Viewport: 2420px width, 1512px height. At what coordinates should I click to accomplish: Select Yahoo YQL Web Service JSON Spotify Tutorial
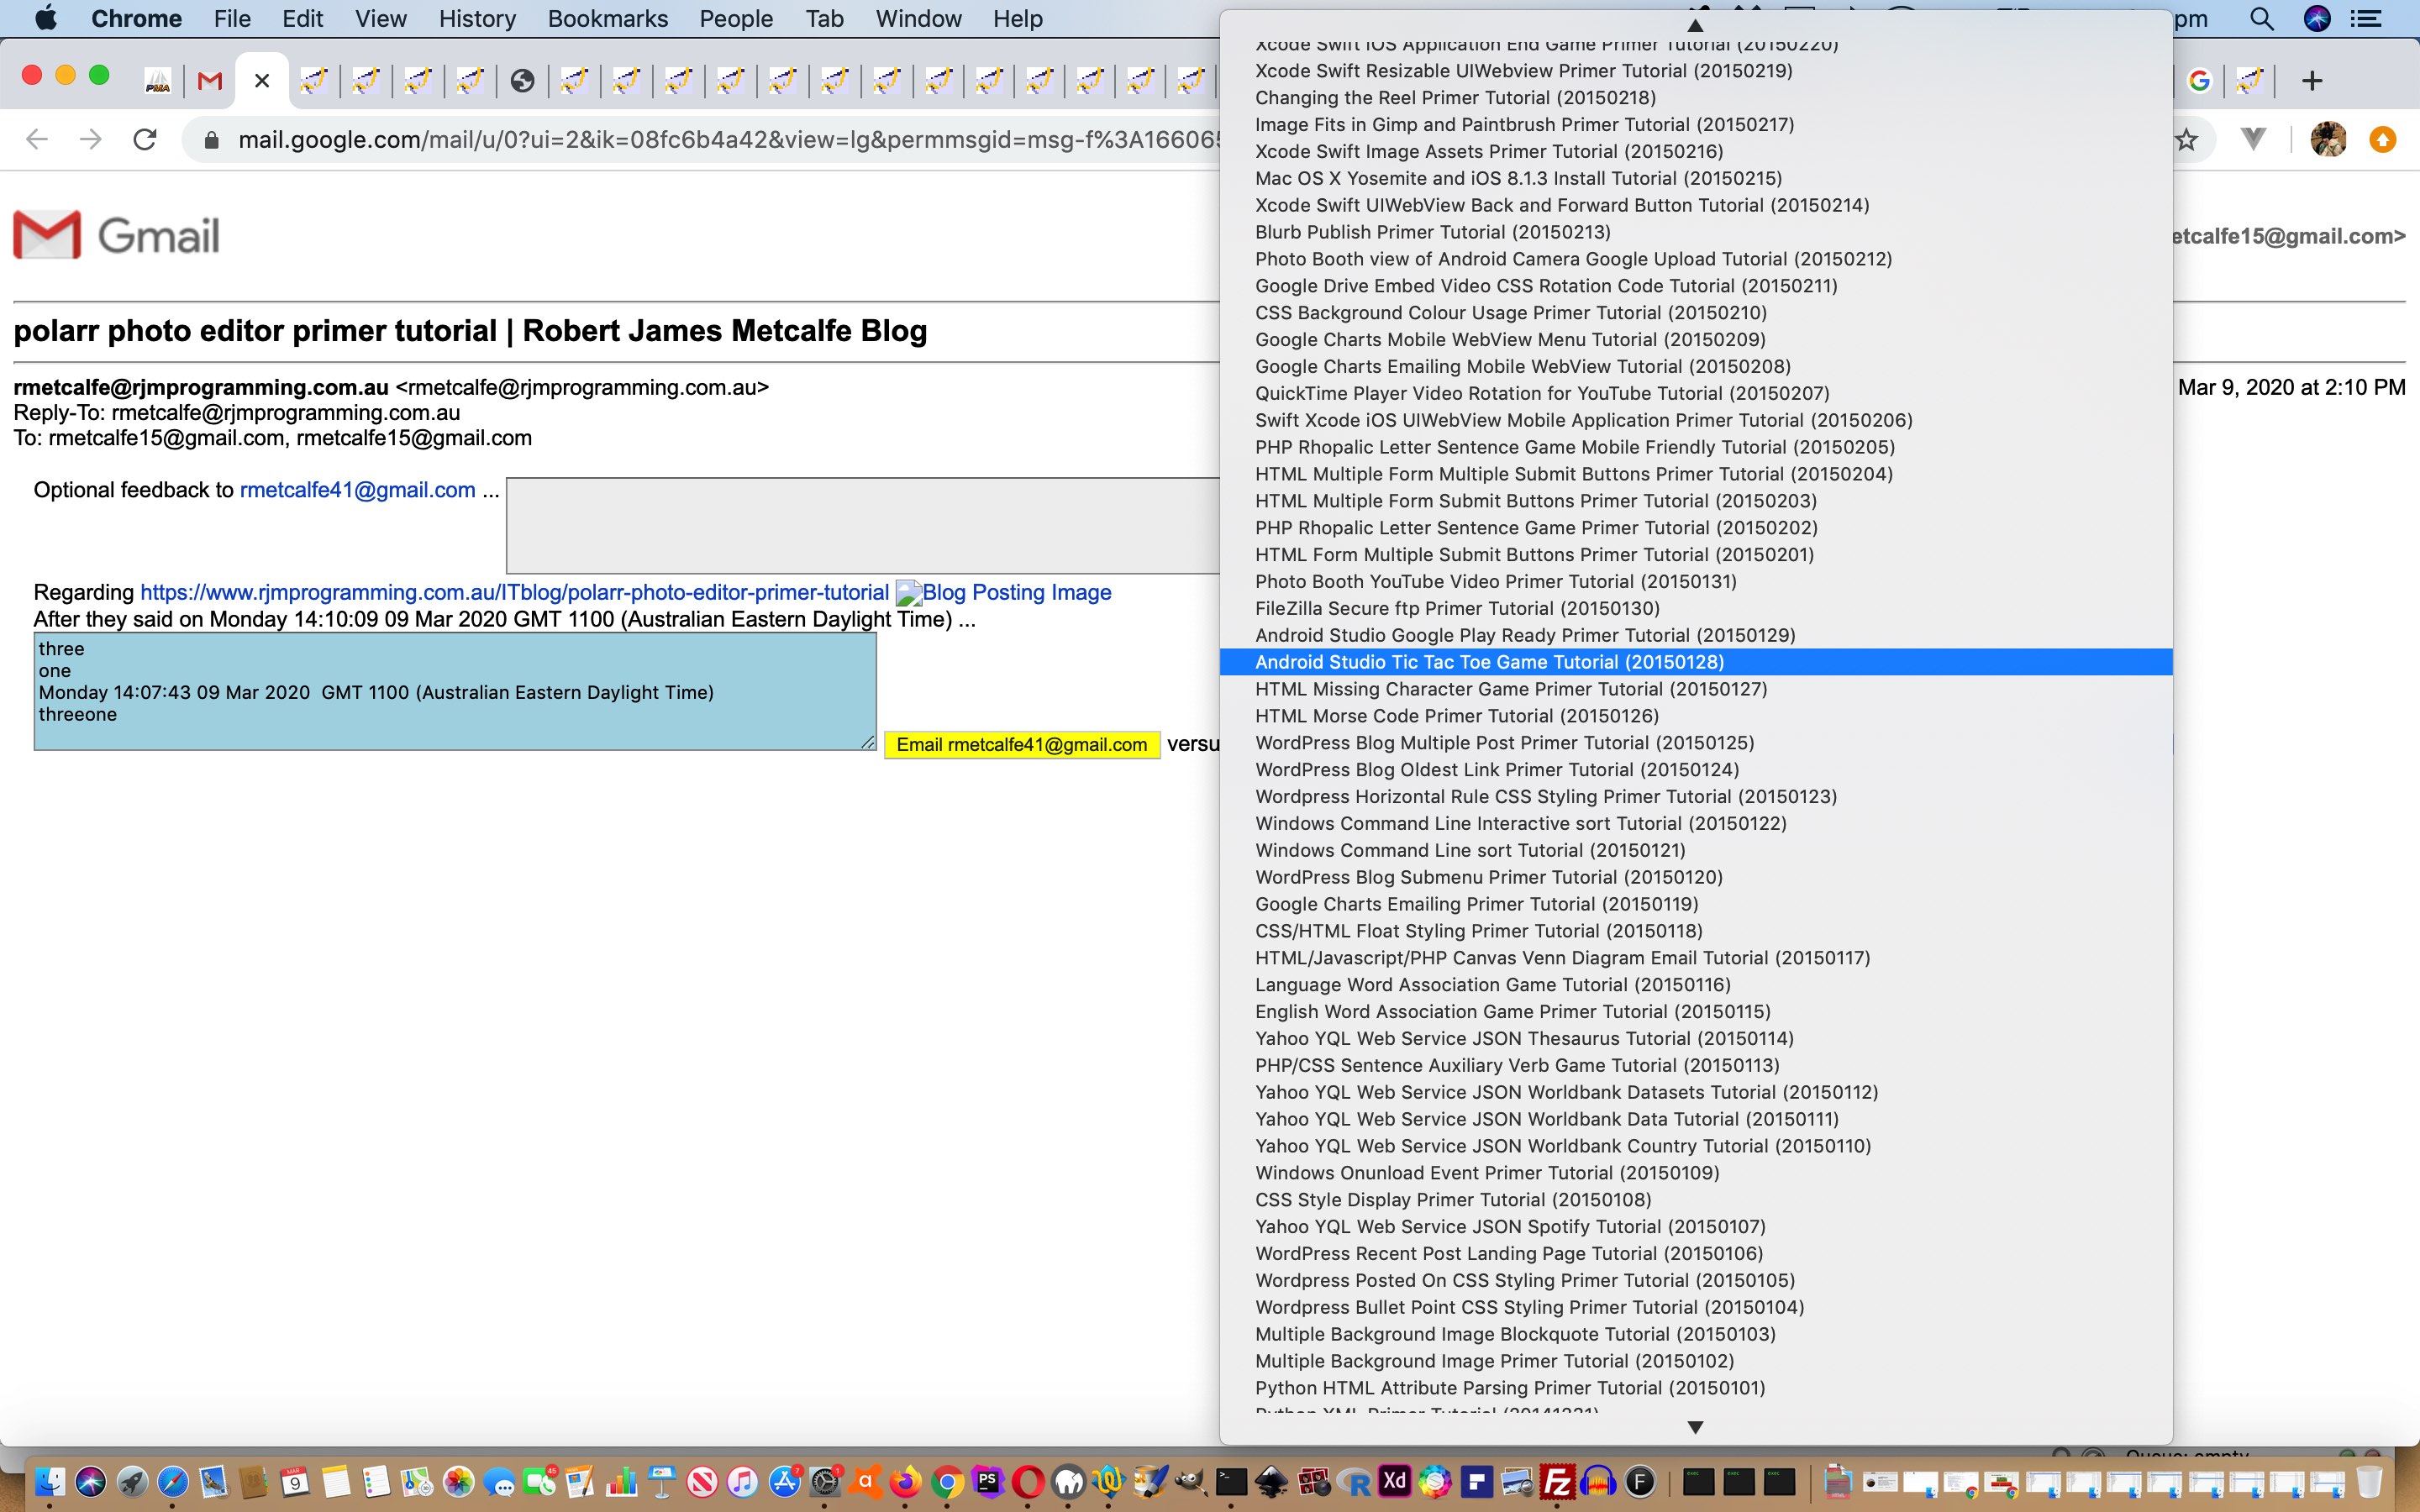tap(1696, 1227)
